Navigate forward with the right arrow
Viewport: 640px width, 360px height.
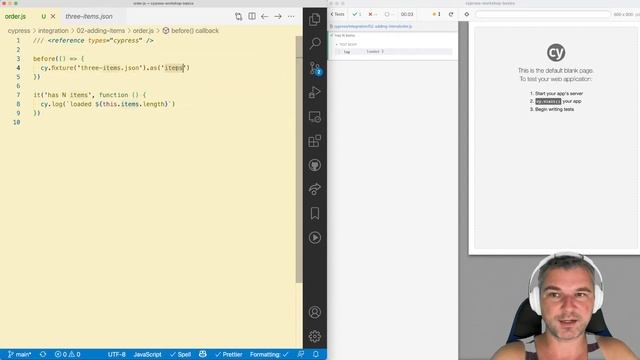(278, 16)
